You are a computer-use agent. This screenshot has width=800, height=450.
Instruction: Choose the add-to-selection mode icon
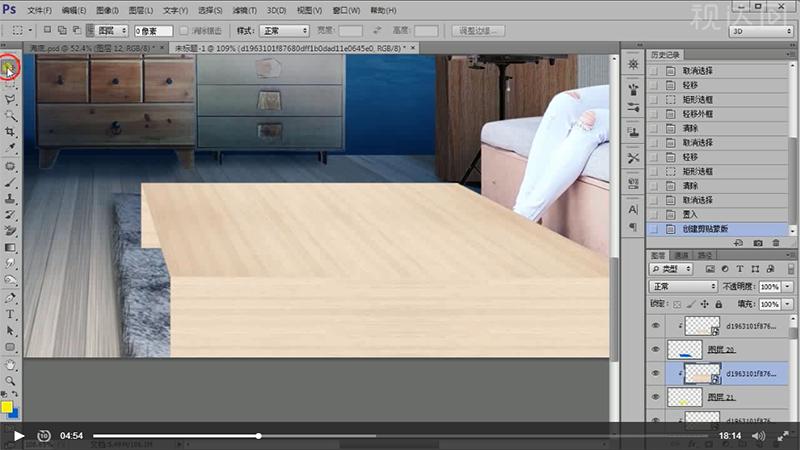62,30
